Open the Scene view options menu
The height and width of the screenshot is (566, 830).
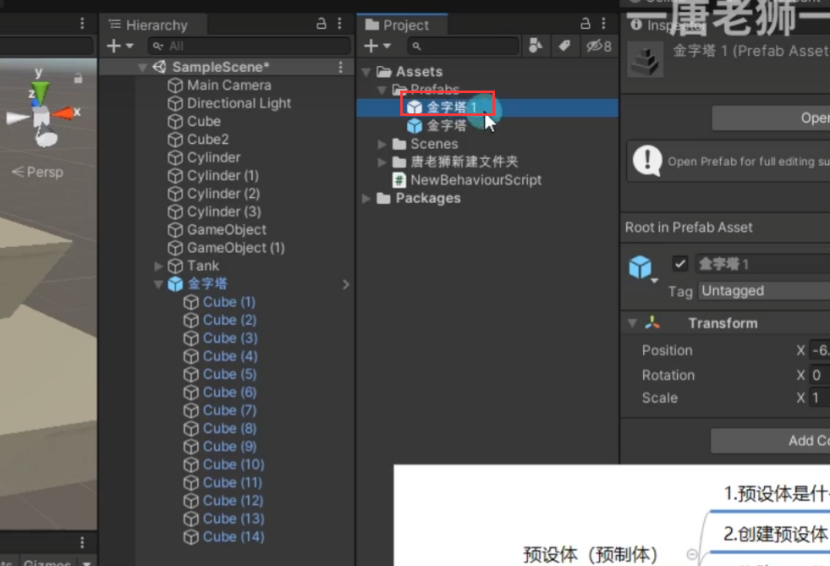coord(82,23)
